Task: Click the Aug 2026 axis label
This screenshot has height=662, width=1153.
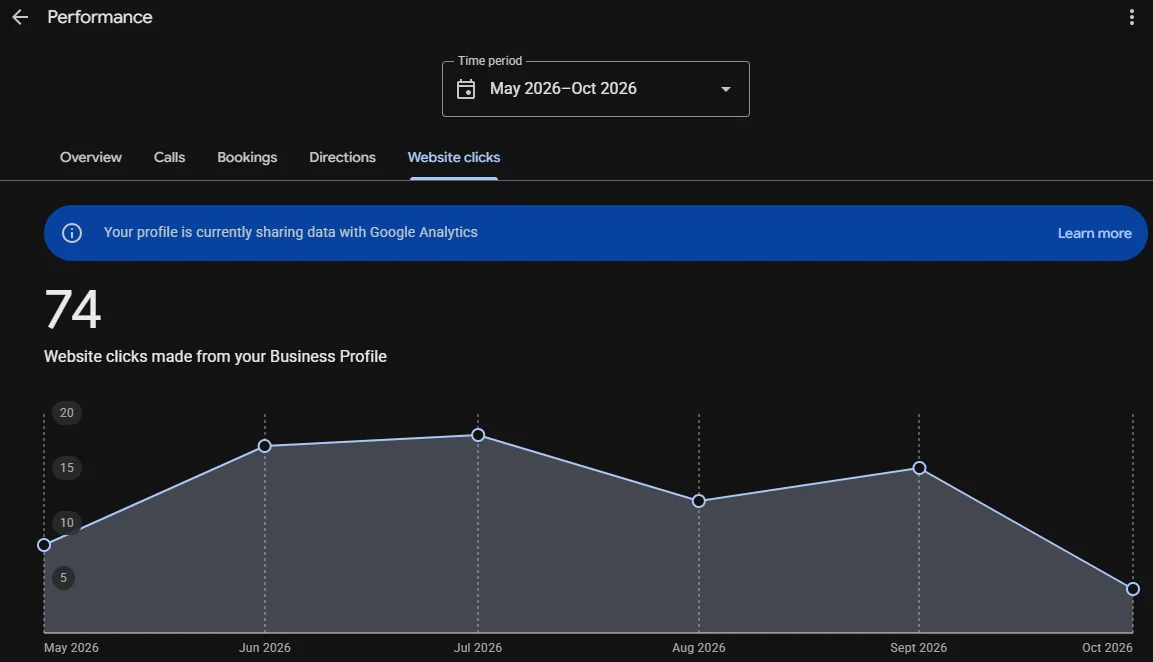Action: tap(699, 648)
